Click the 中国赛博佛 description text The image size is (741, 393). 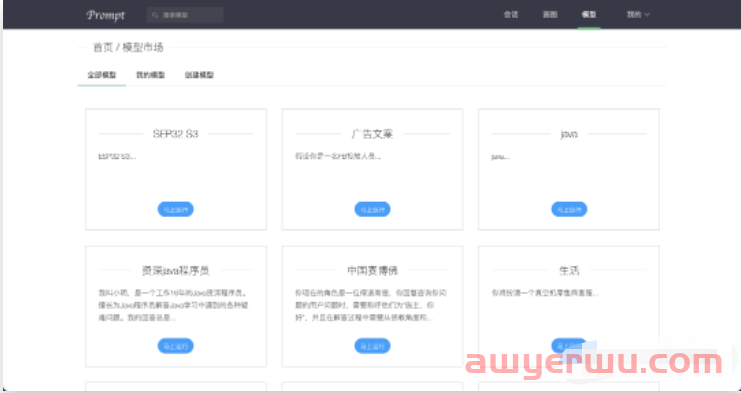[x=371, y=306]
